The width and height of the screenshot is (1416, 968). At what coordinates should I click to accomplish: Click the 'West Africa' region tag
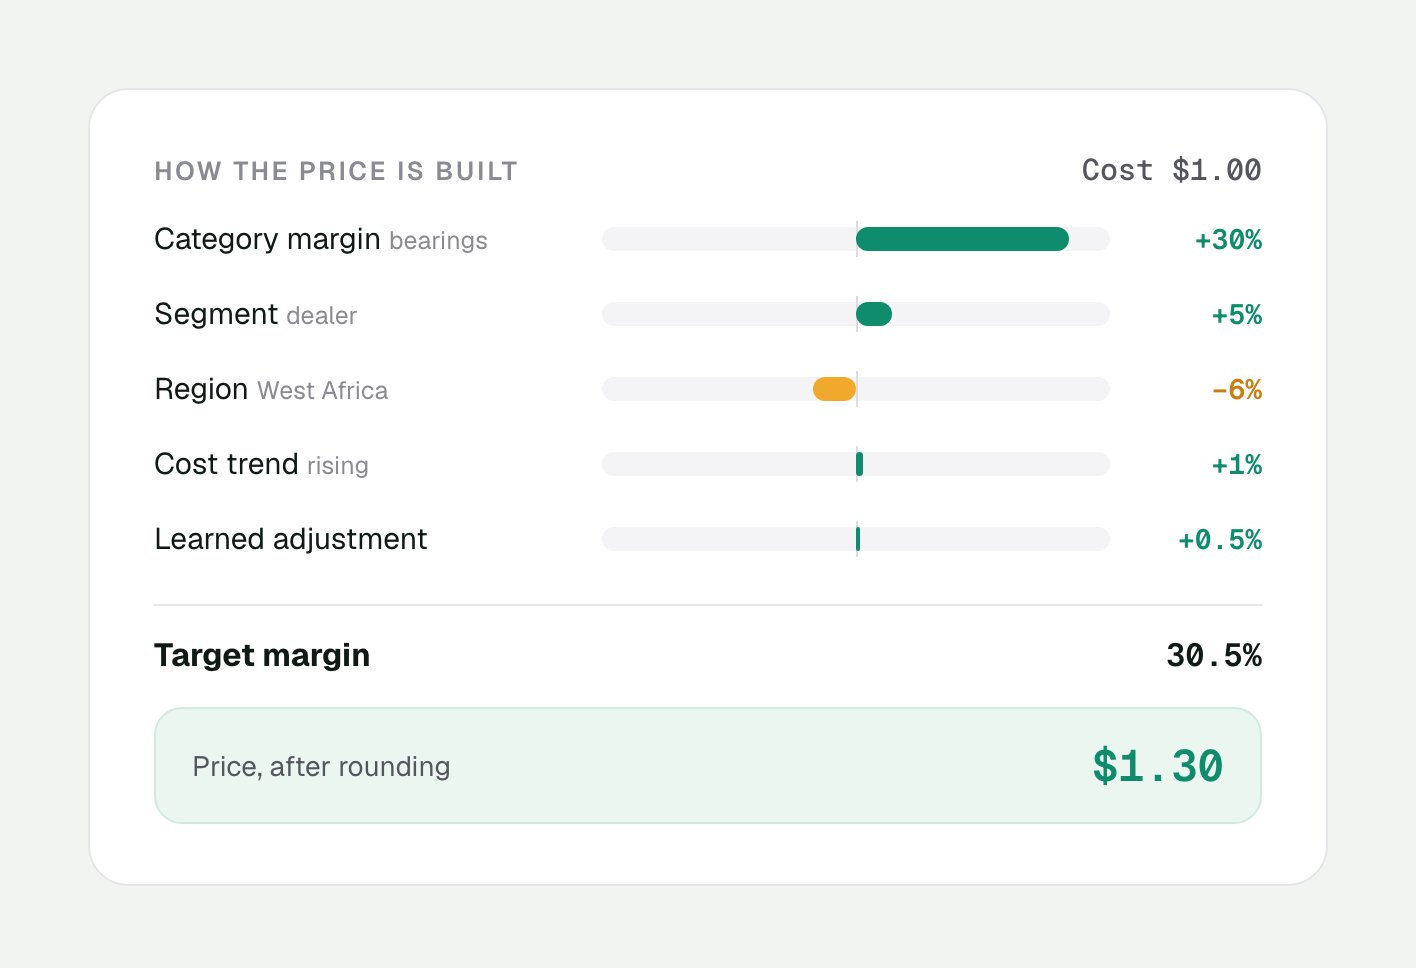(x=322, y=391)
